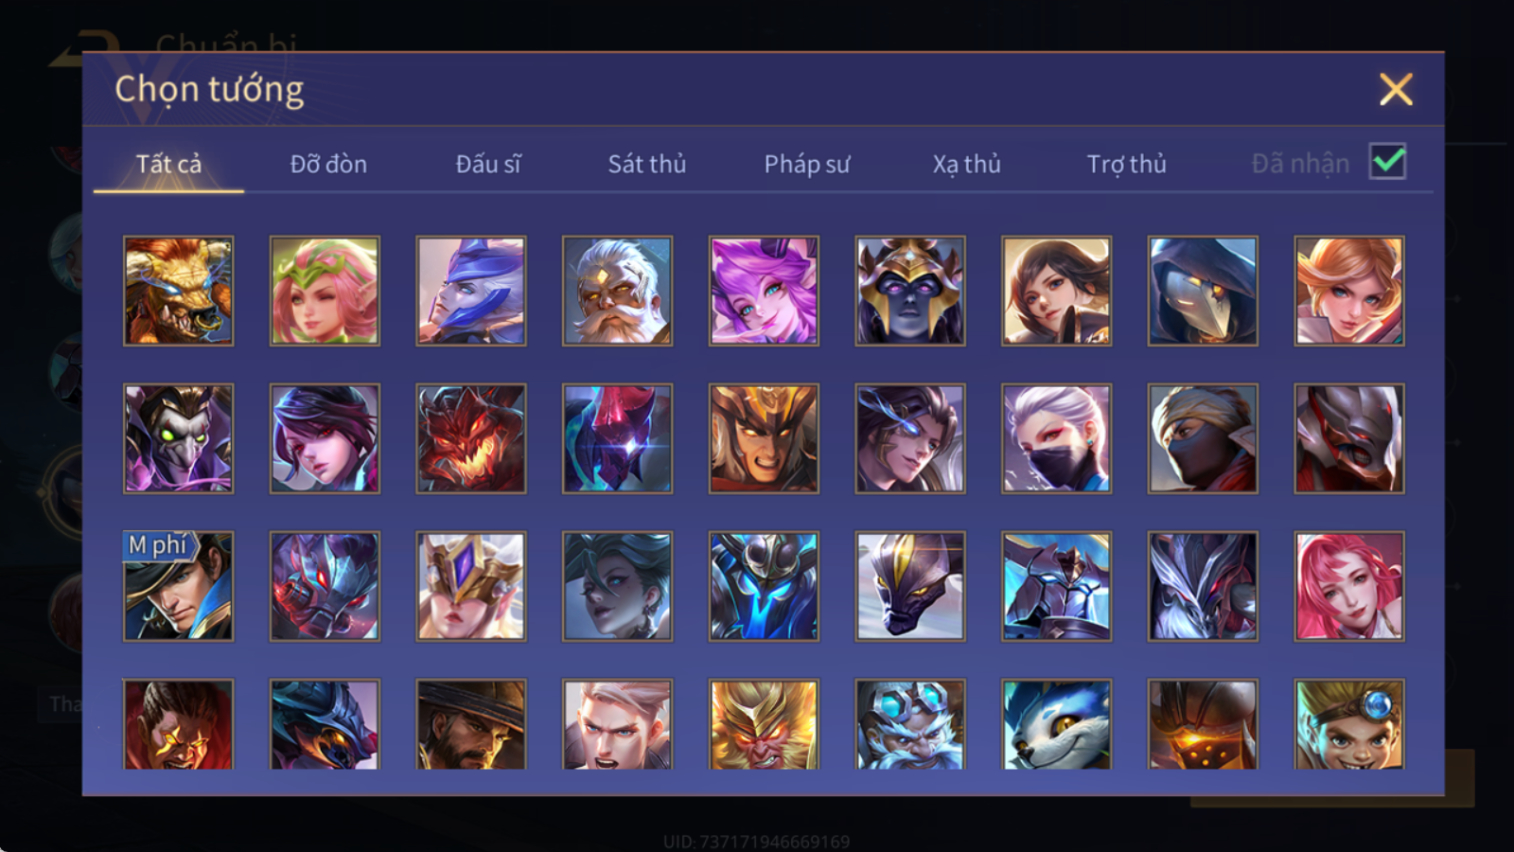Switch to the 'Đỡ đòn' tab

pos(328,164)
